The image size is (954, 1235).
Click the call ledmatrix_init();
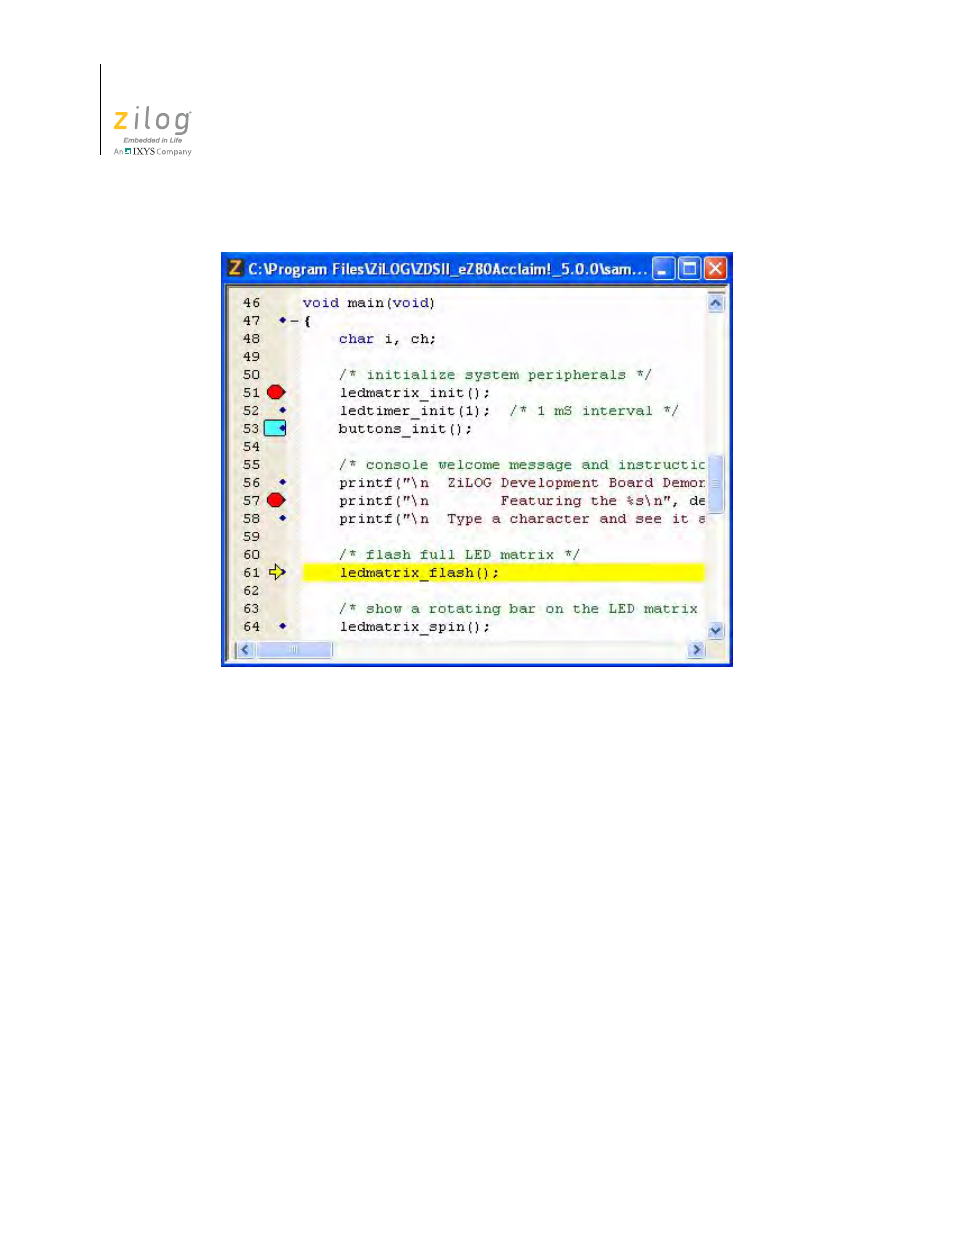[x=415, y=393]
